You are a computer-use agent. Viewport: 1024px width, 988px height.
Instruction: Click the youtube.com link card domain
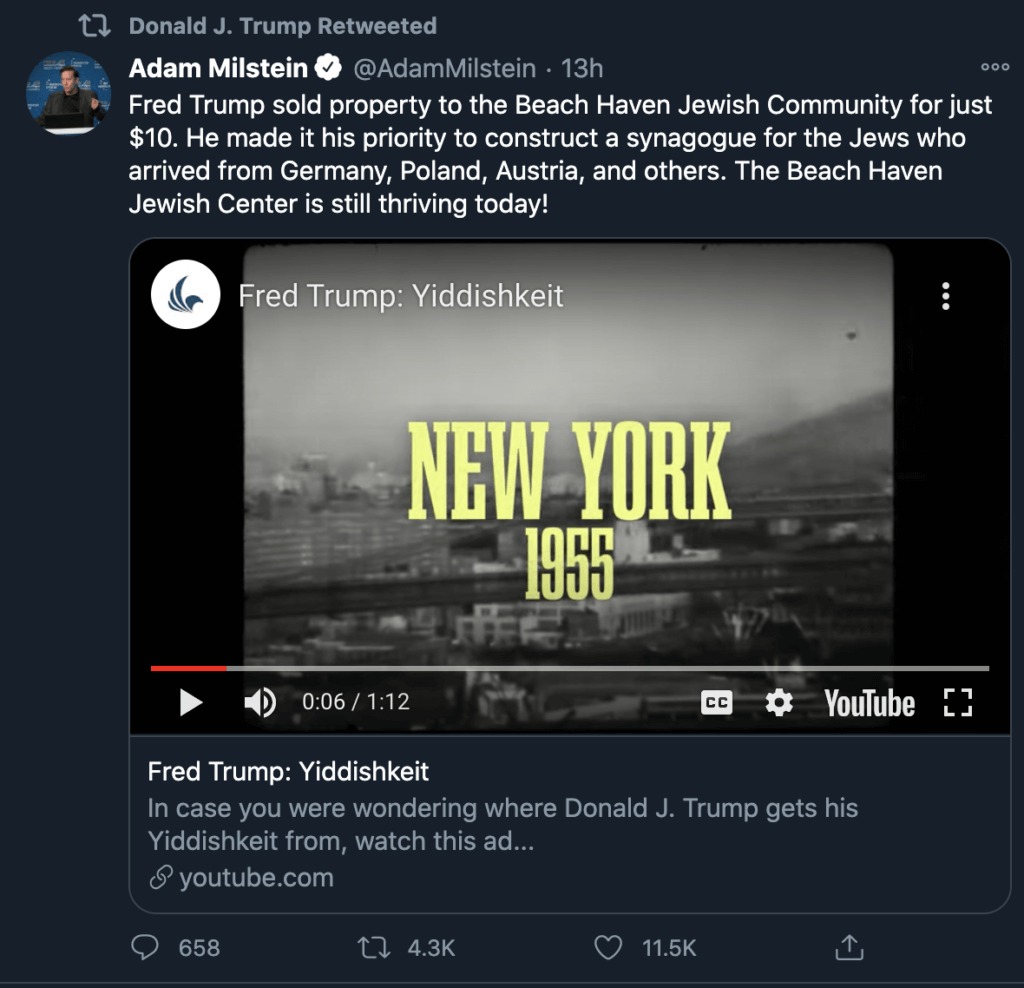[x=255, y=878]
